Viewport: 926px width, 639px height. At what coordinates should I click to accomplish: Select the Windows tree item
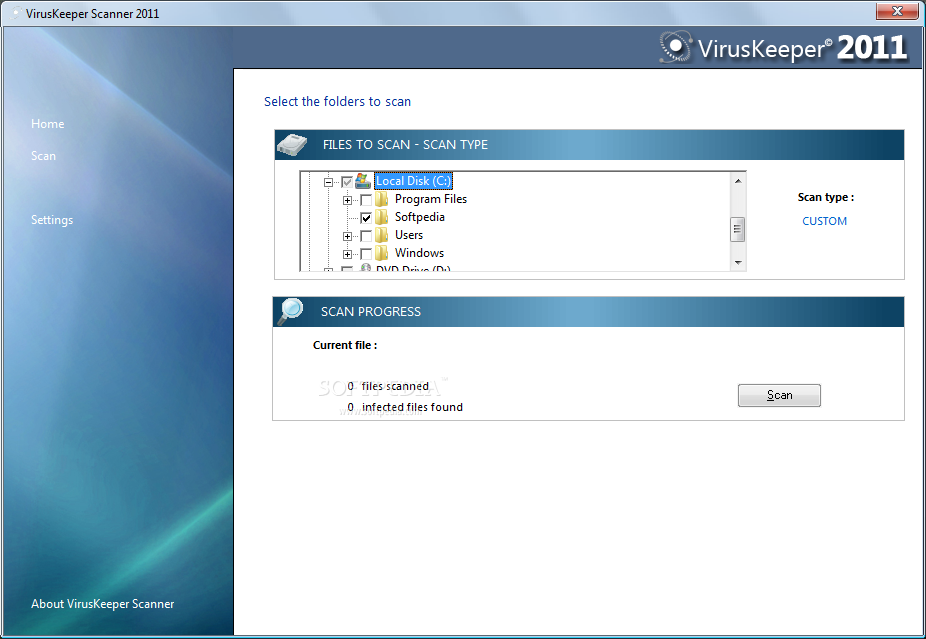pos(419,253)
